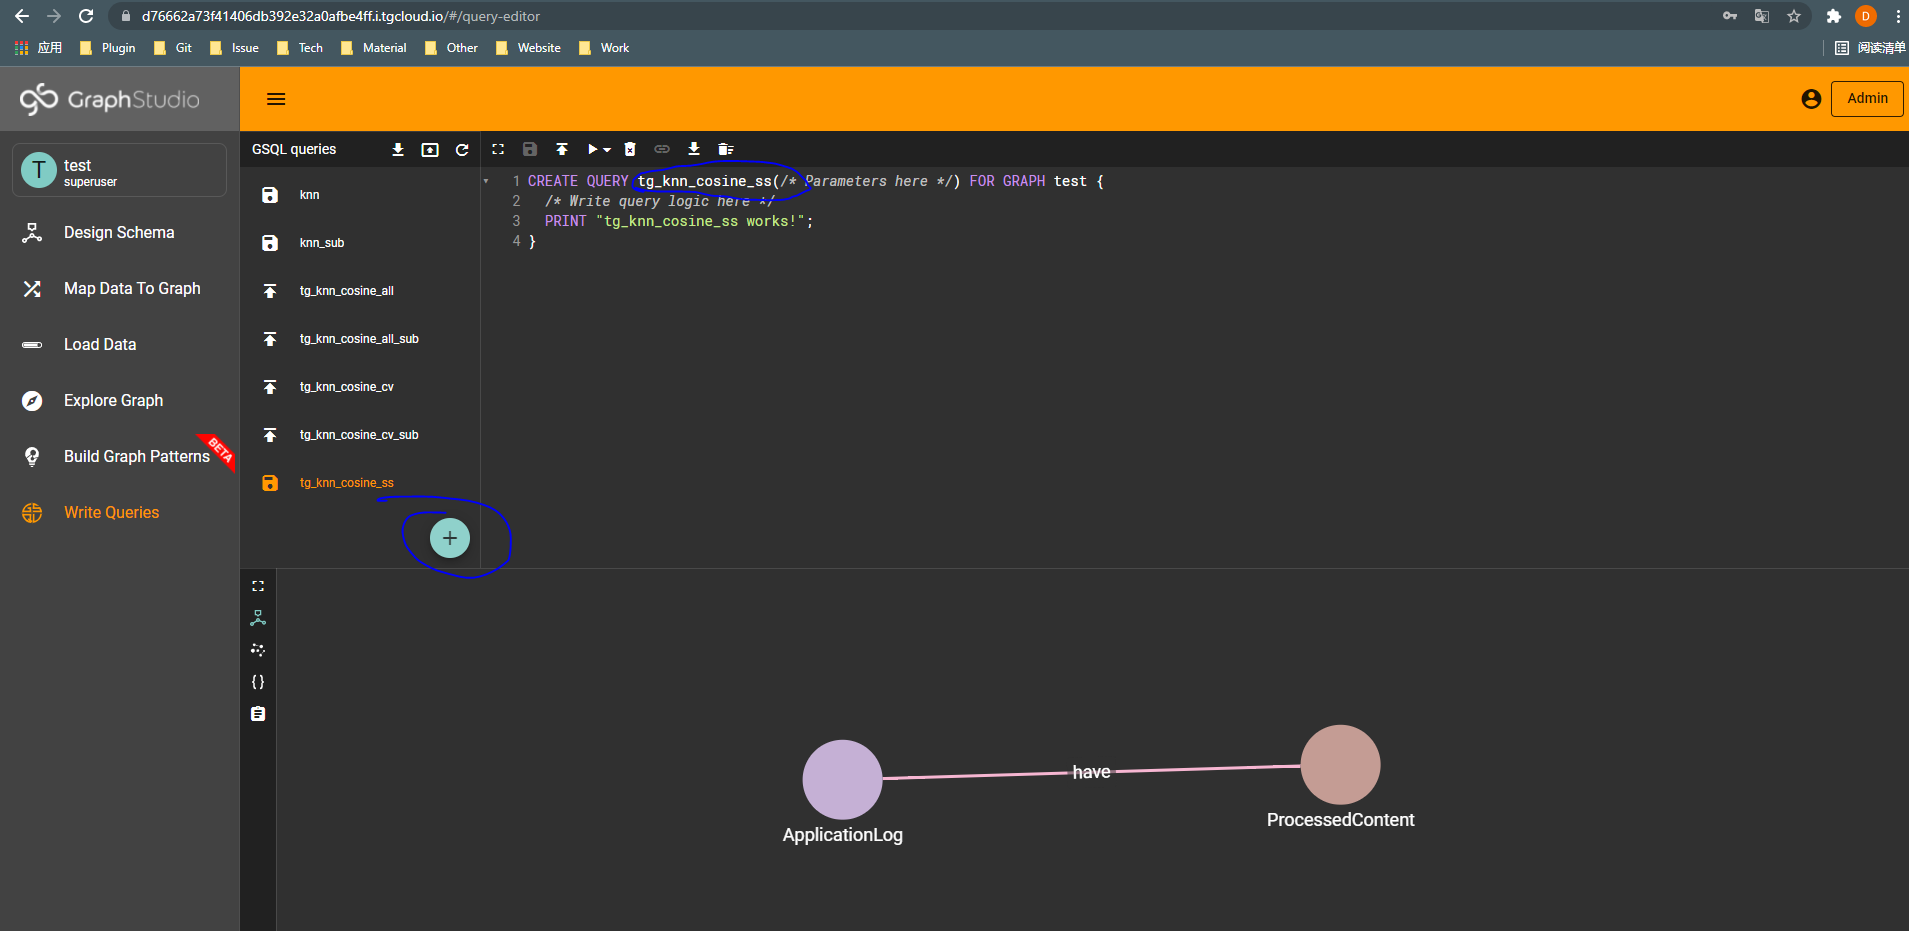Open the Refresh queries icon
Viewport: 1909px width, 931px height.
461,149
